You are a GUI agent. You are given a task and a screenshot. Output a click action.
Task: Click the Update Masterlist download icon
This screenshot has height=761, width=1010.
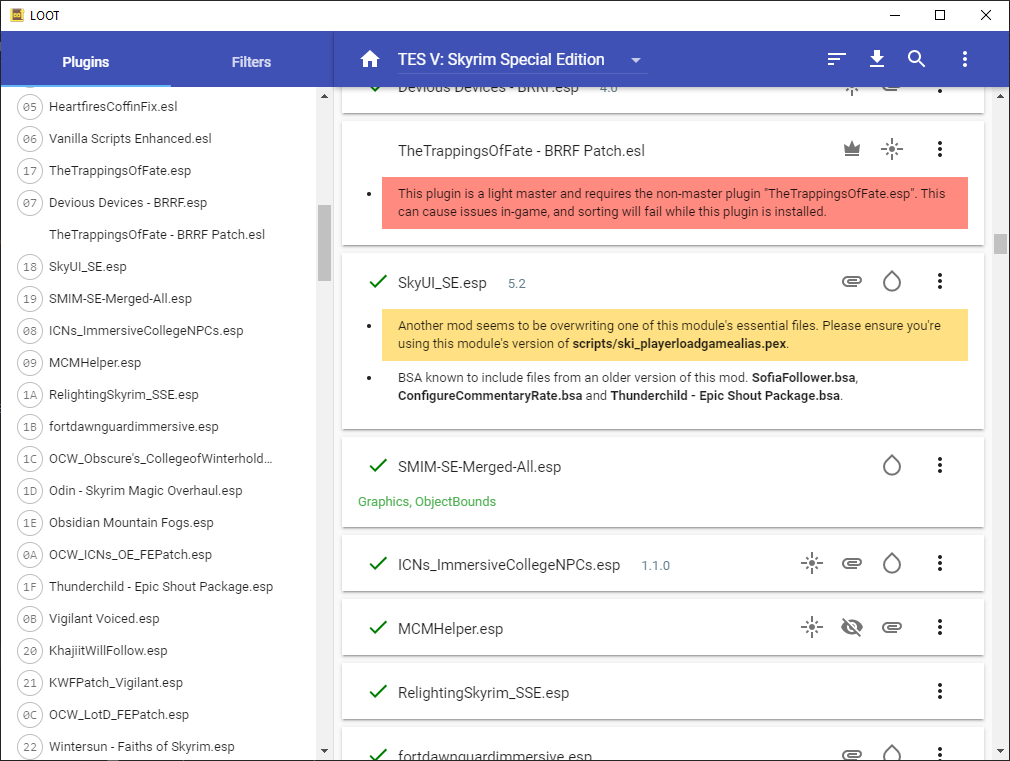click(x=877, y=59)
